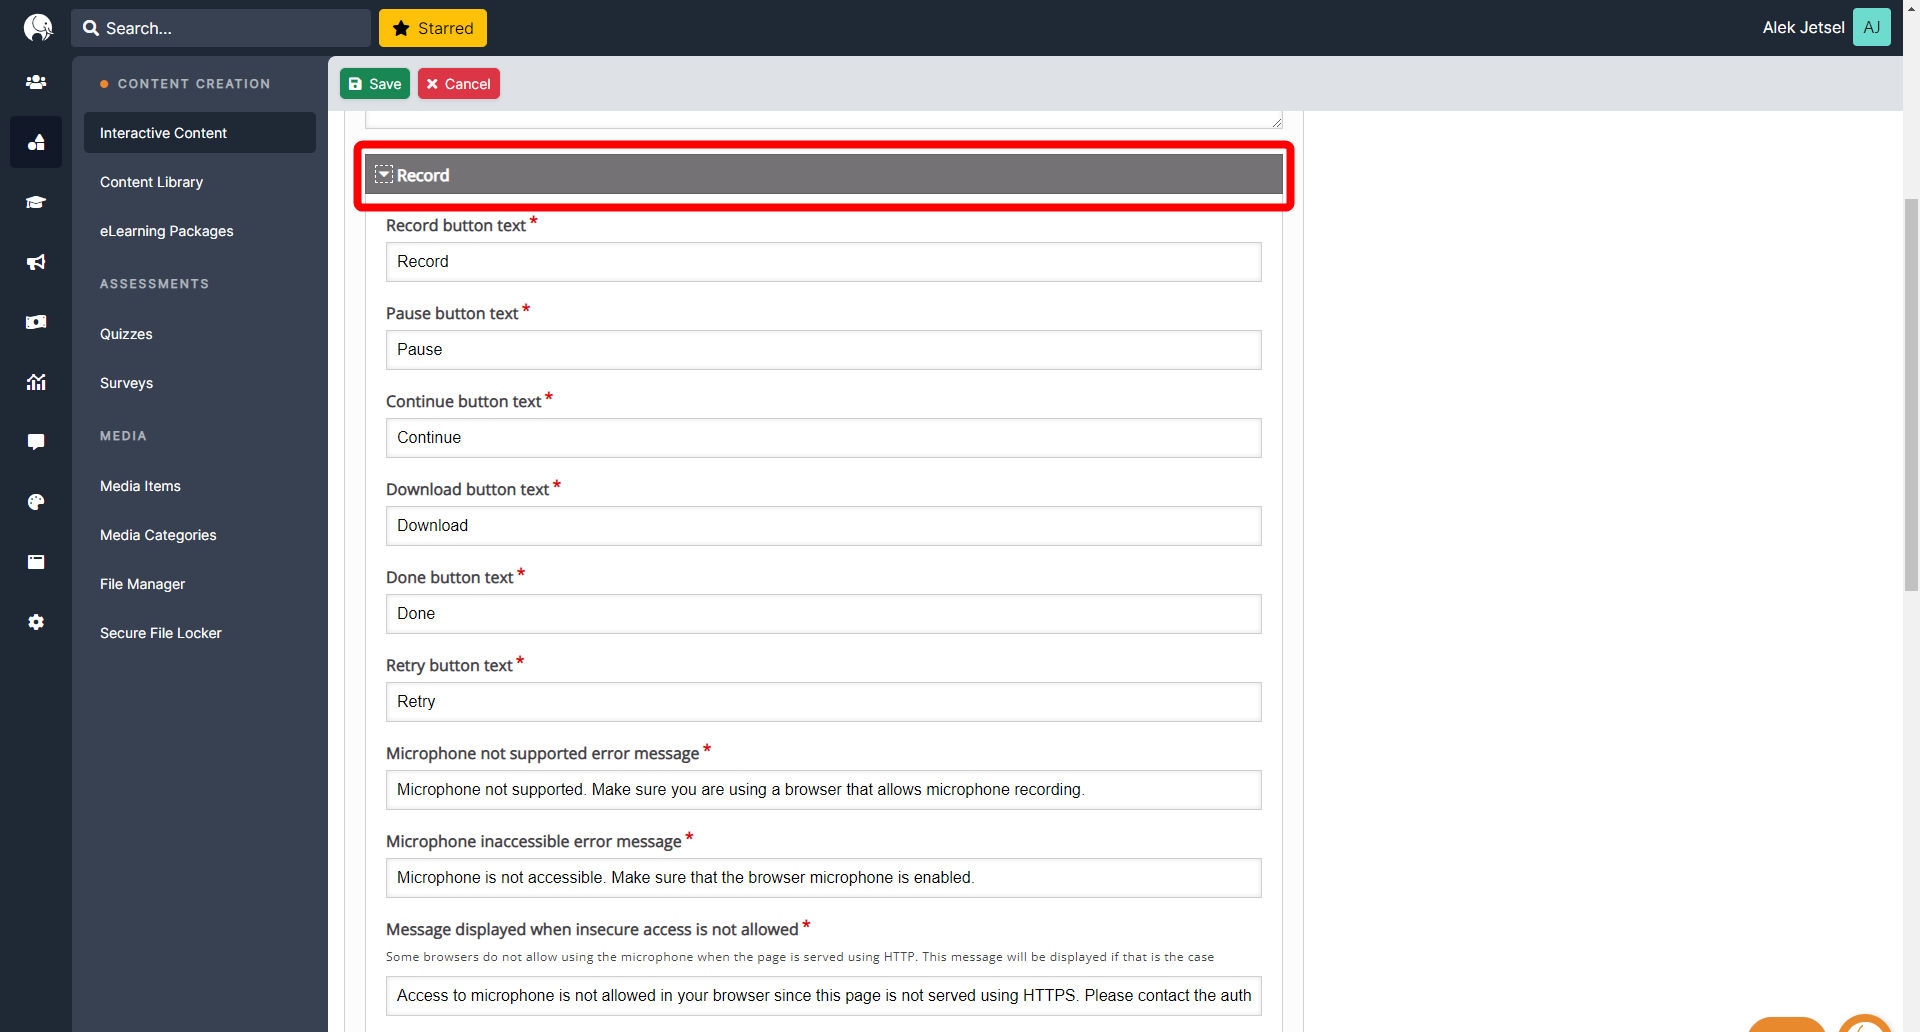The height and width of the screenshot is (1032, 1920).
Task: Click the AJ user avatar
Action: [1872, 28]
